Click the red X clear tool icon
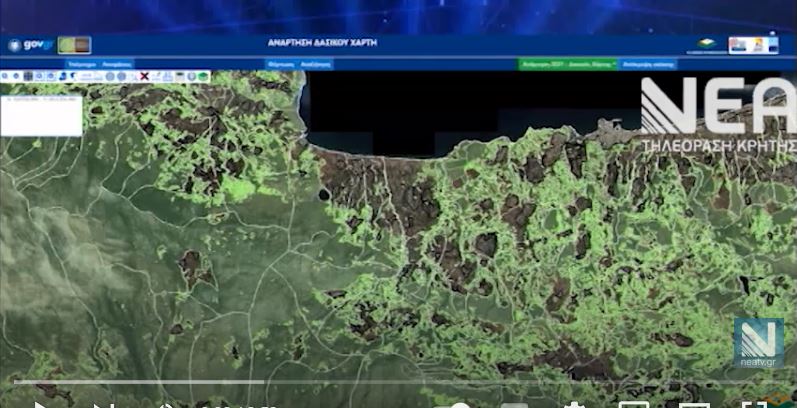This screenshot has width=797, height=408. click(144, 76)
